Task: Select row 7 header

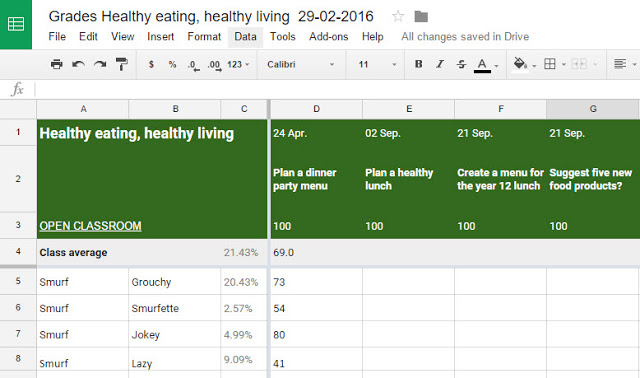Action: (x=18, y=334)
